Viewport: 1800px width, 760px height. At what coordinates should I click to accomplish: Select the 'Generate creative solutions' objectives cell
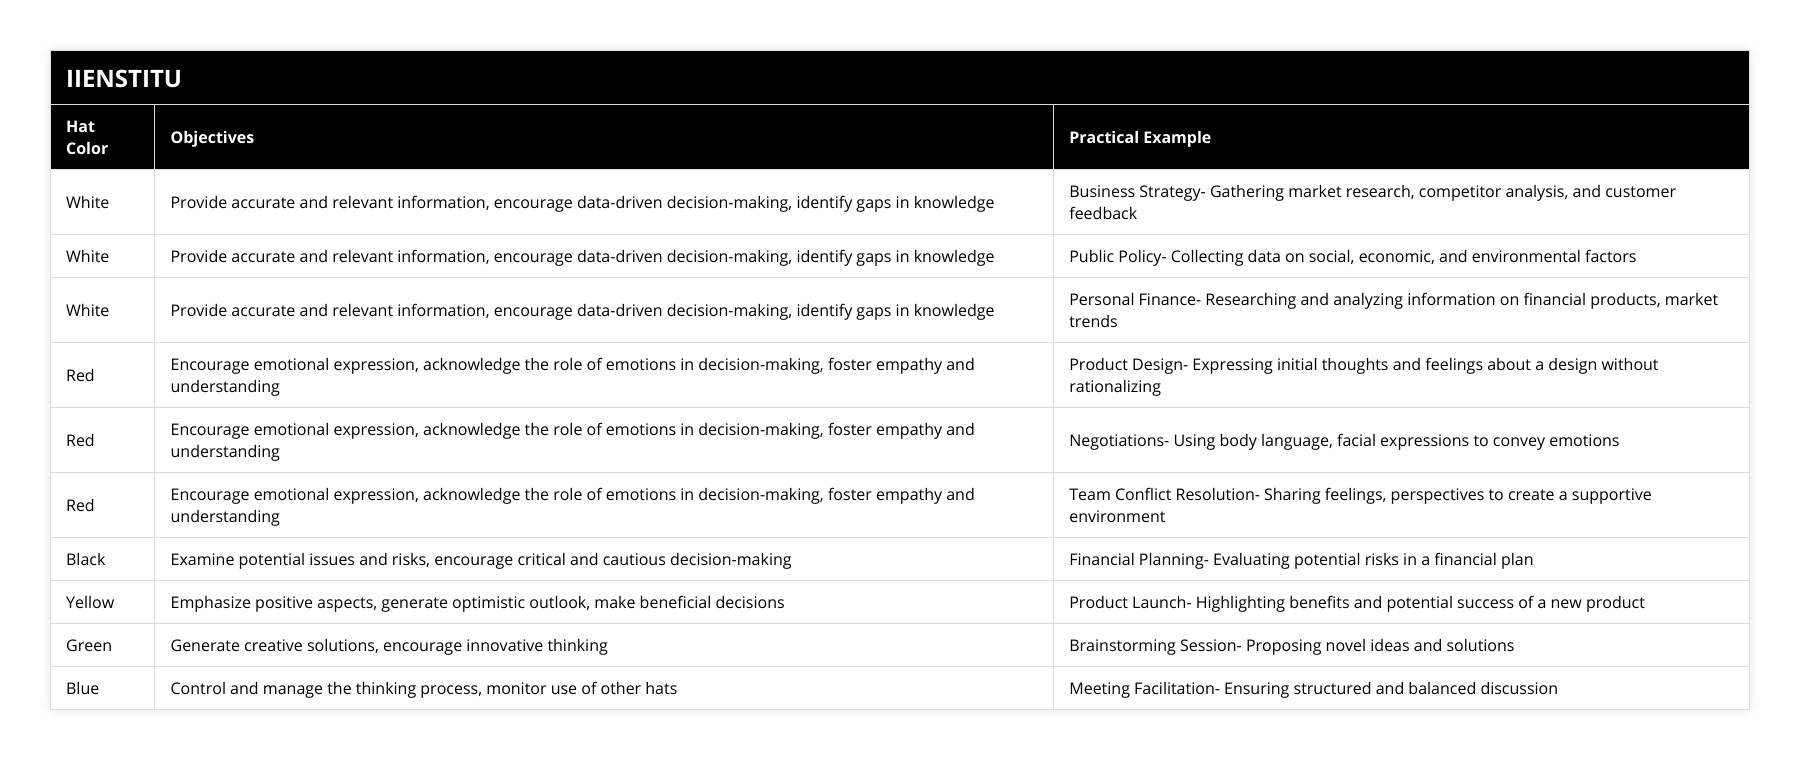[389, 645]
